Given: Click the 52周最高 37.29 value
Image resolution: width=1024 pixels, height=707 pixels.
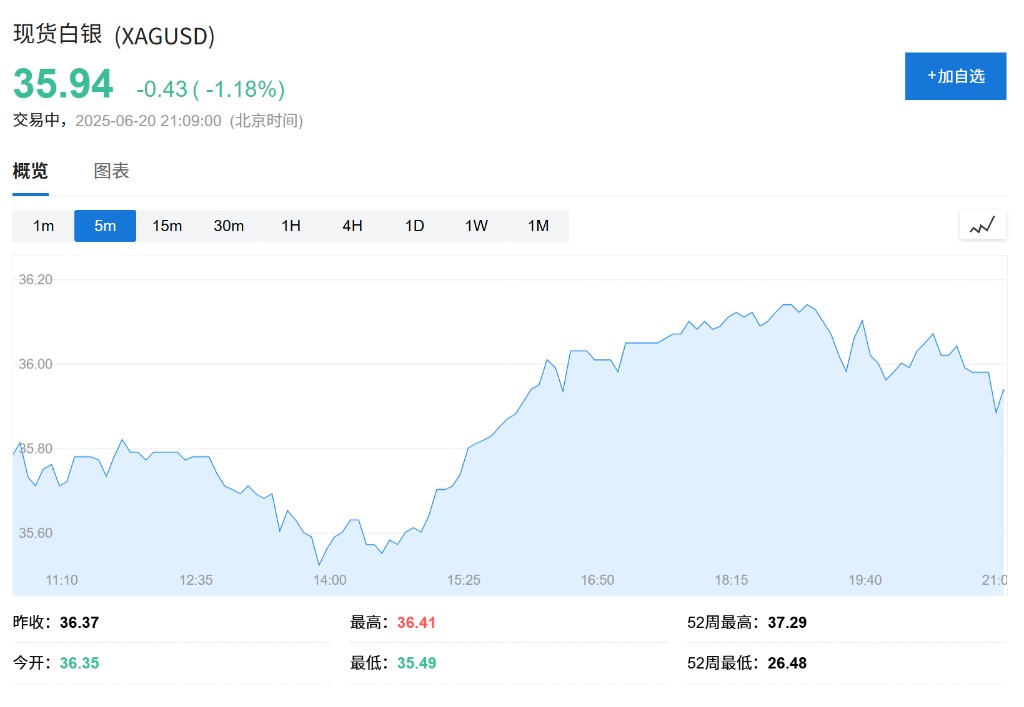Looking at the screenshot, I should click(x=787, y=622).
